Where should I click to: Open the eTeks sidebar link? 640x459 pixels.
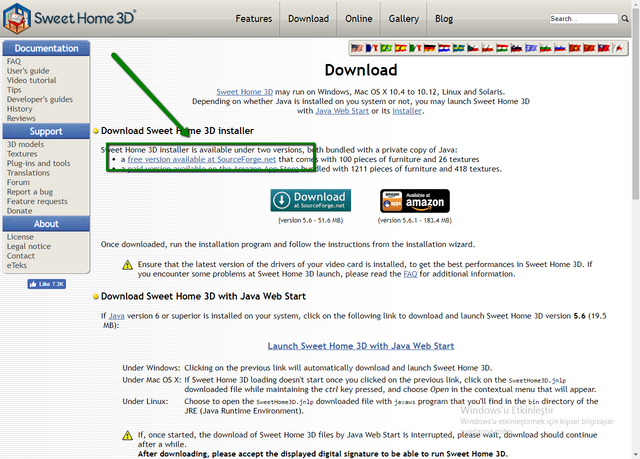click(16, 265)
